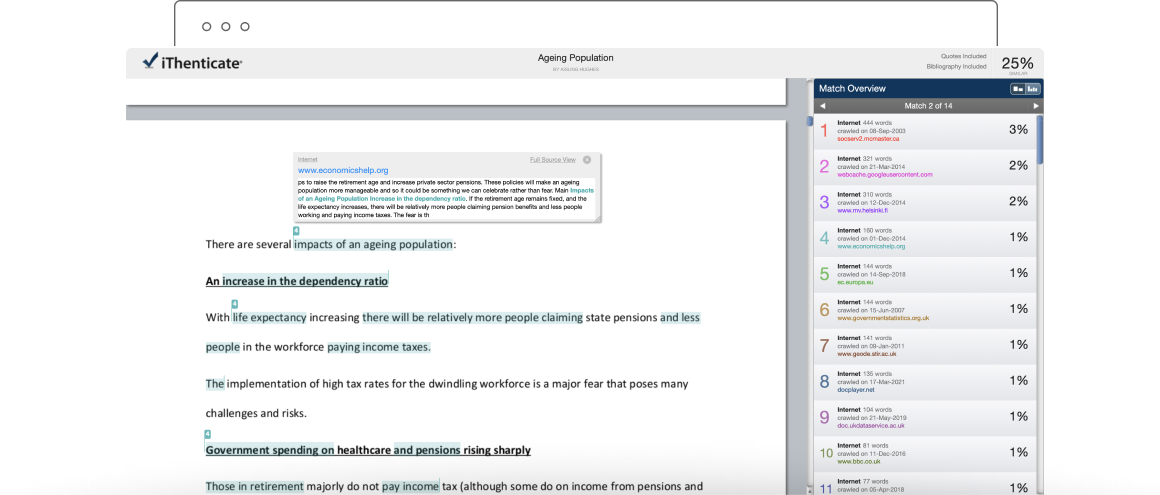This screenshot has width=1160, height=495.
Task: Select match 8 docplayer.net
Action: click(925, 383)
